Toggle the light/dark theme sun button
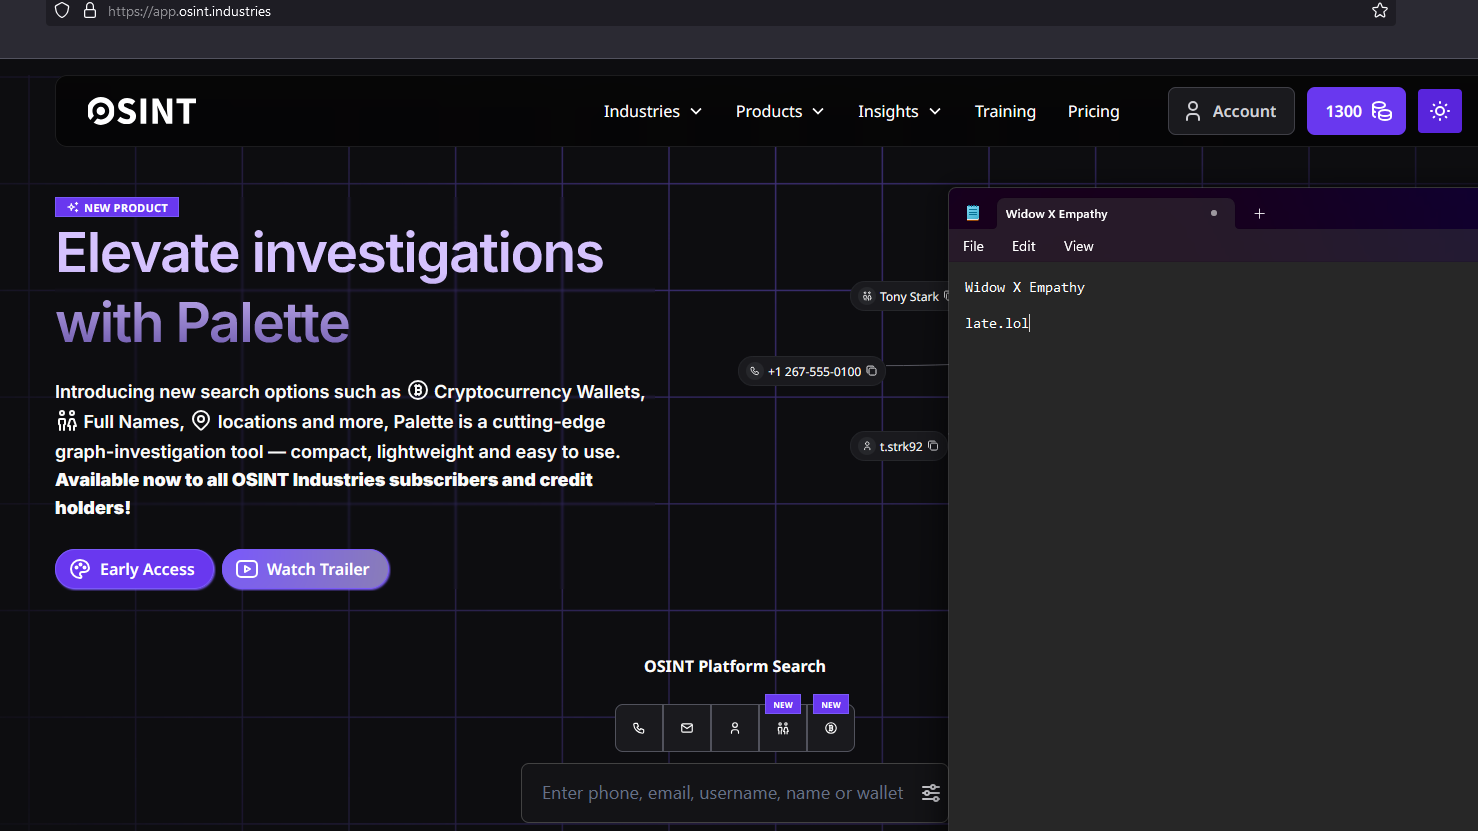Image resolution: width=1478 pixels, height=831 pixels. [1439, 111]
